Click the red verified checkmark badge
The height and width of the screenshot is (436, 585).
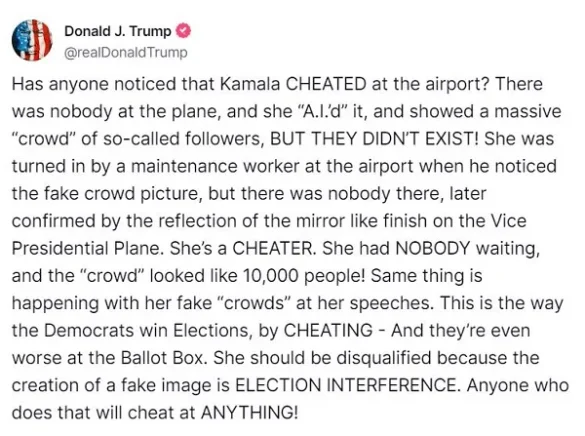(184, 31)
